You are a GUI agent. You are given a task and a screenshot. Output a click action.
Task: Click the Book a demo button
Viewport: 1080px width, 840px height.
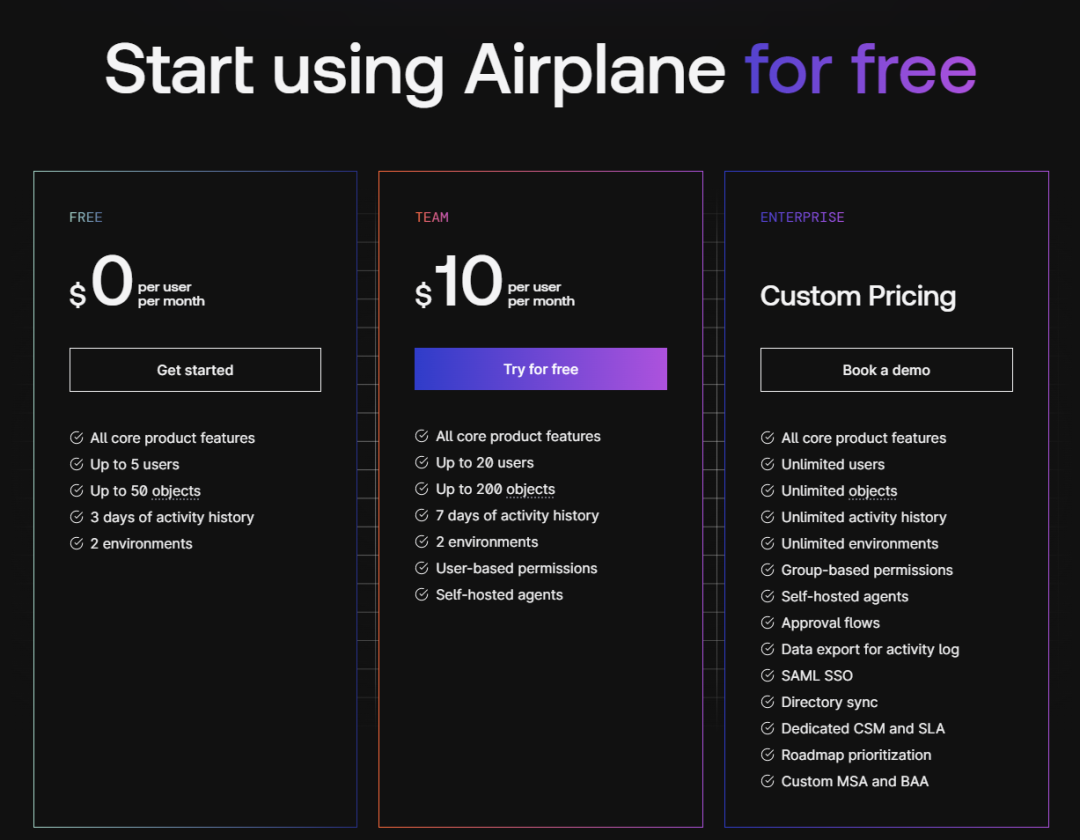pyautogui.click(x=886, y=370)
